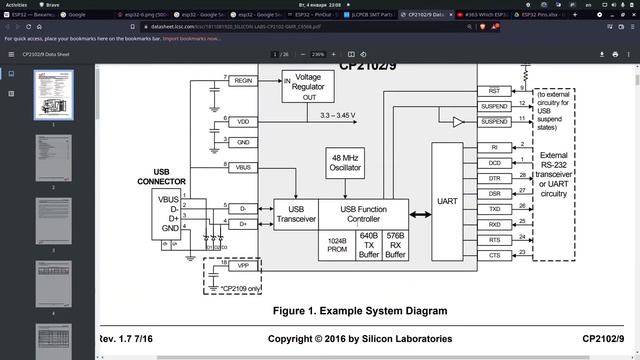This screenshot has height=360, width=640.
Task: Open the clock showing 23:08
Action: (320, 5)
